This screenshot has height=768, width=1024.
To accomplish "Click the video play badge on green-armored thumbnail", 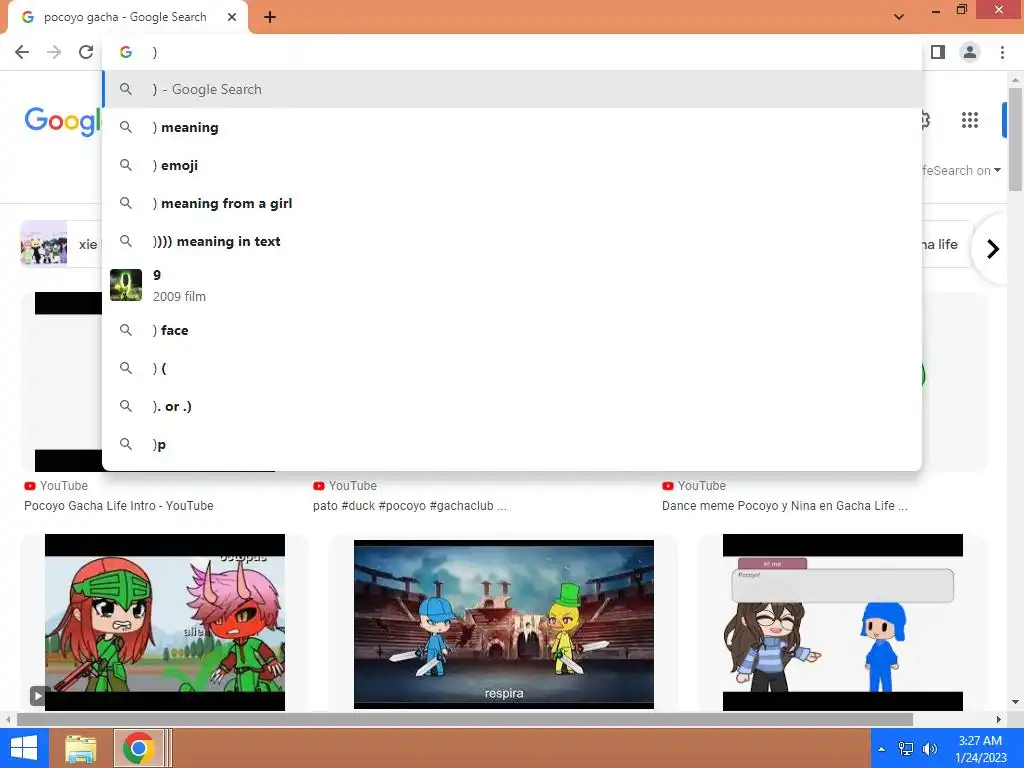I will point(38,696).
